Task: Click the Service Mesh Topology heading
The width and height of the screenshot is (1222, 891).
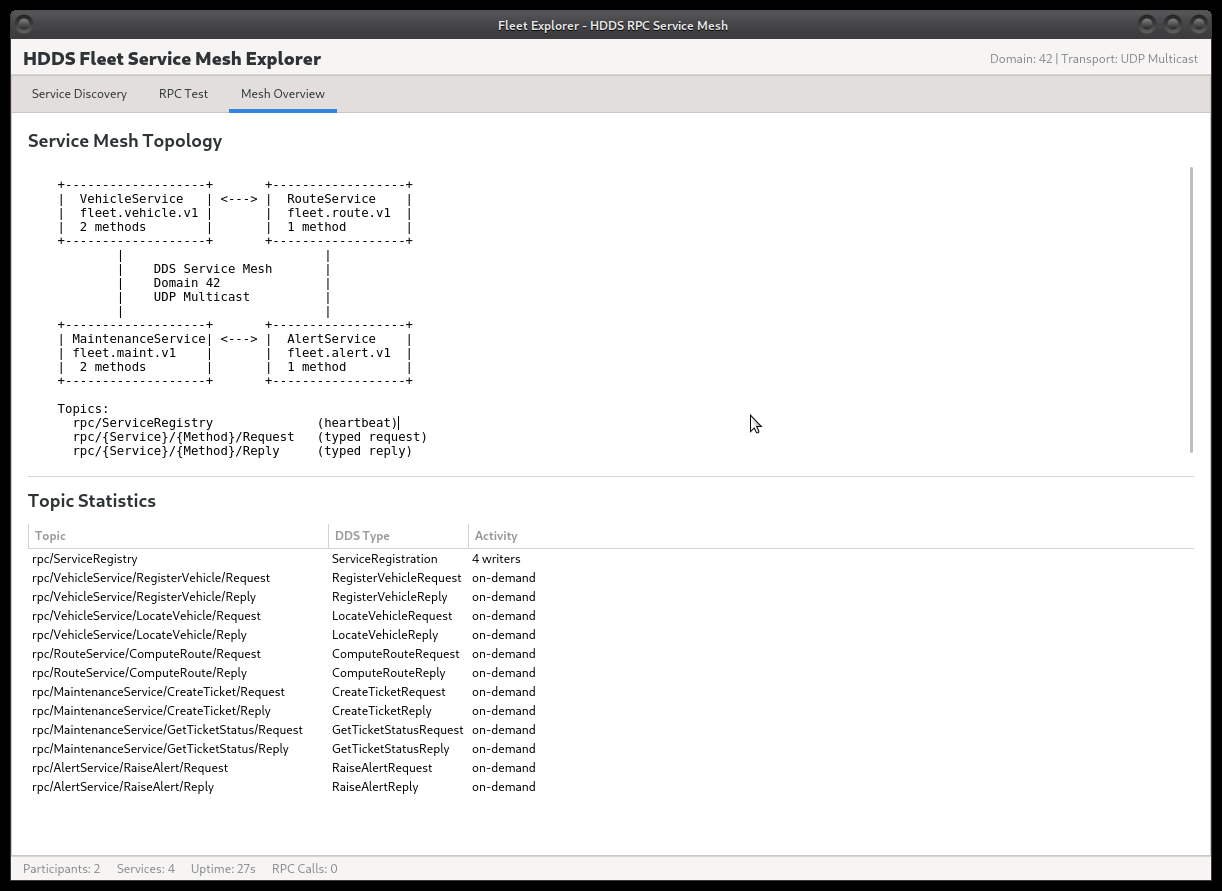Action: 125,141
